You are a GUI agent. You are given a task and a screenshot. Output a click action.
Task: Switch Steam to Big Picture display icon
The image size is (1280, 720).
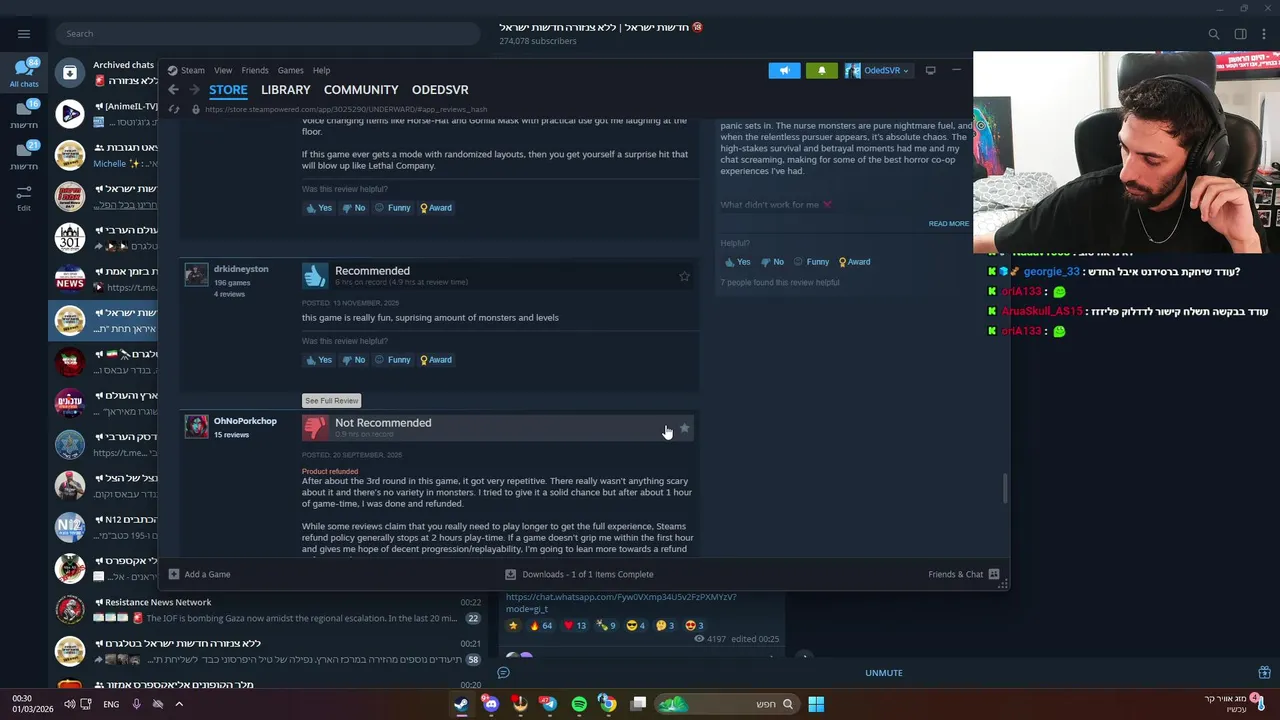(930, 70)
